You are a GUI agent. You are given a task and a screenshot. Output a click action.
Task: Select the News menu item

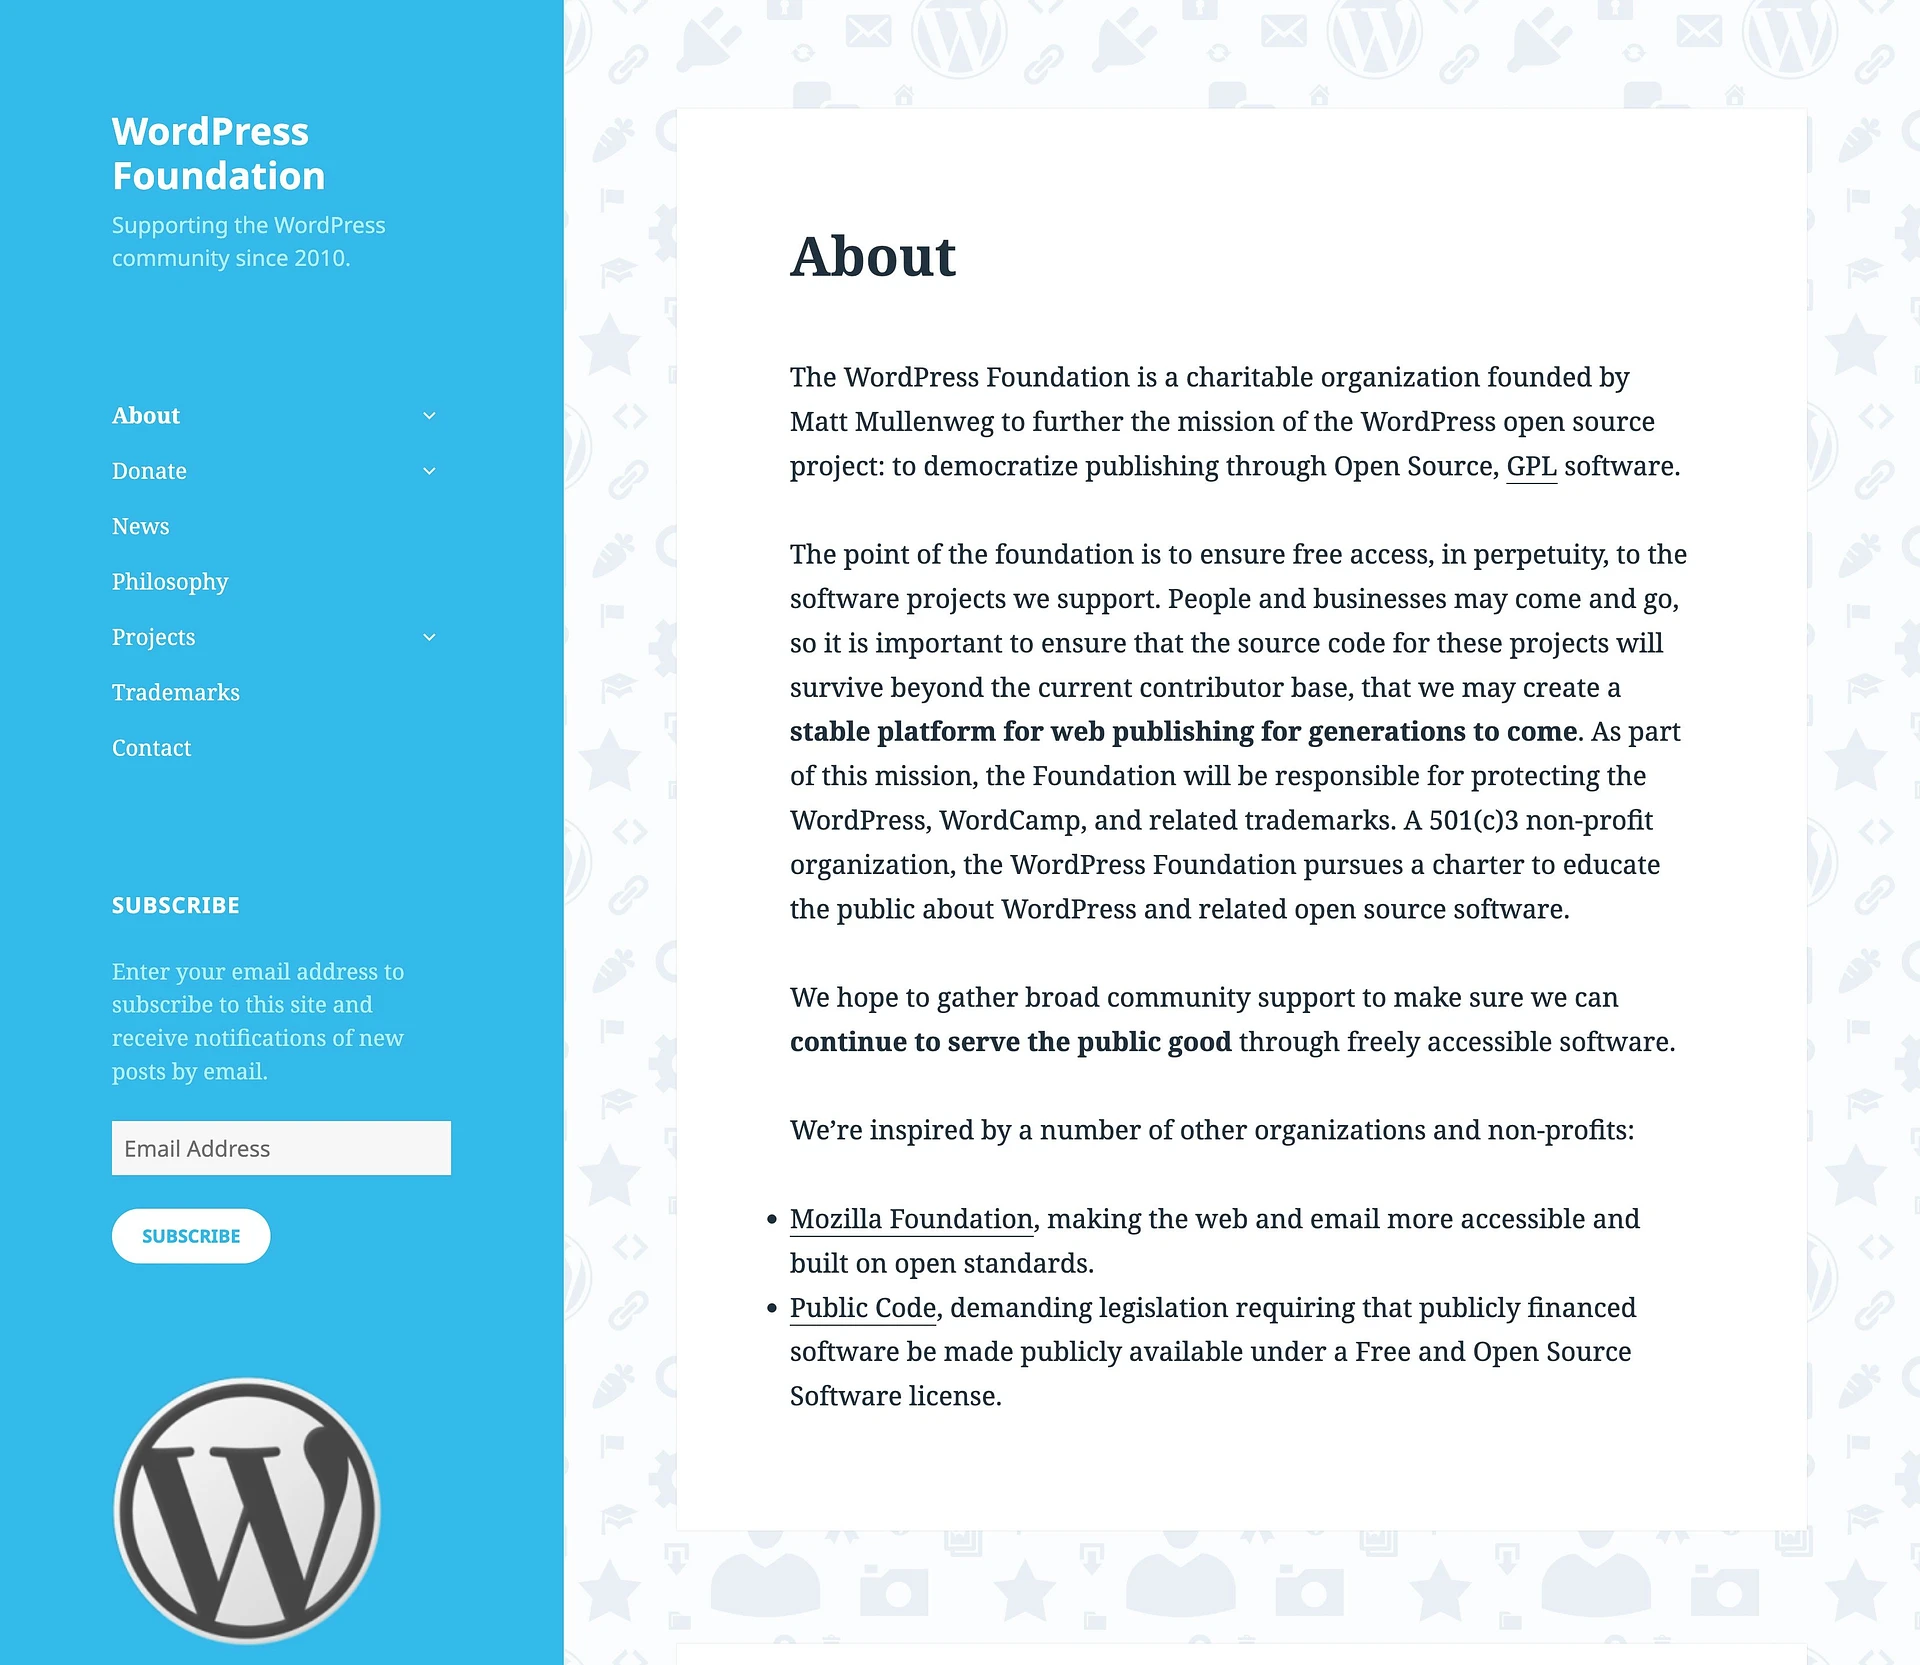pyautogui.click(x=139, y=524)
